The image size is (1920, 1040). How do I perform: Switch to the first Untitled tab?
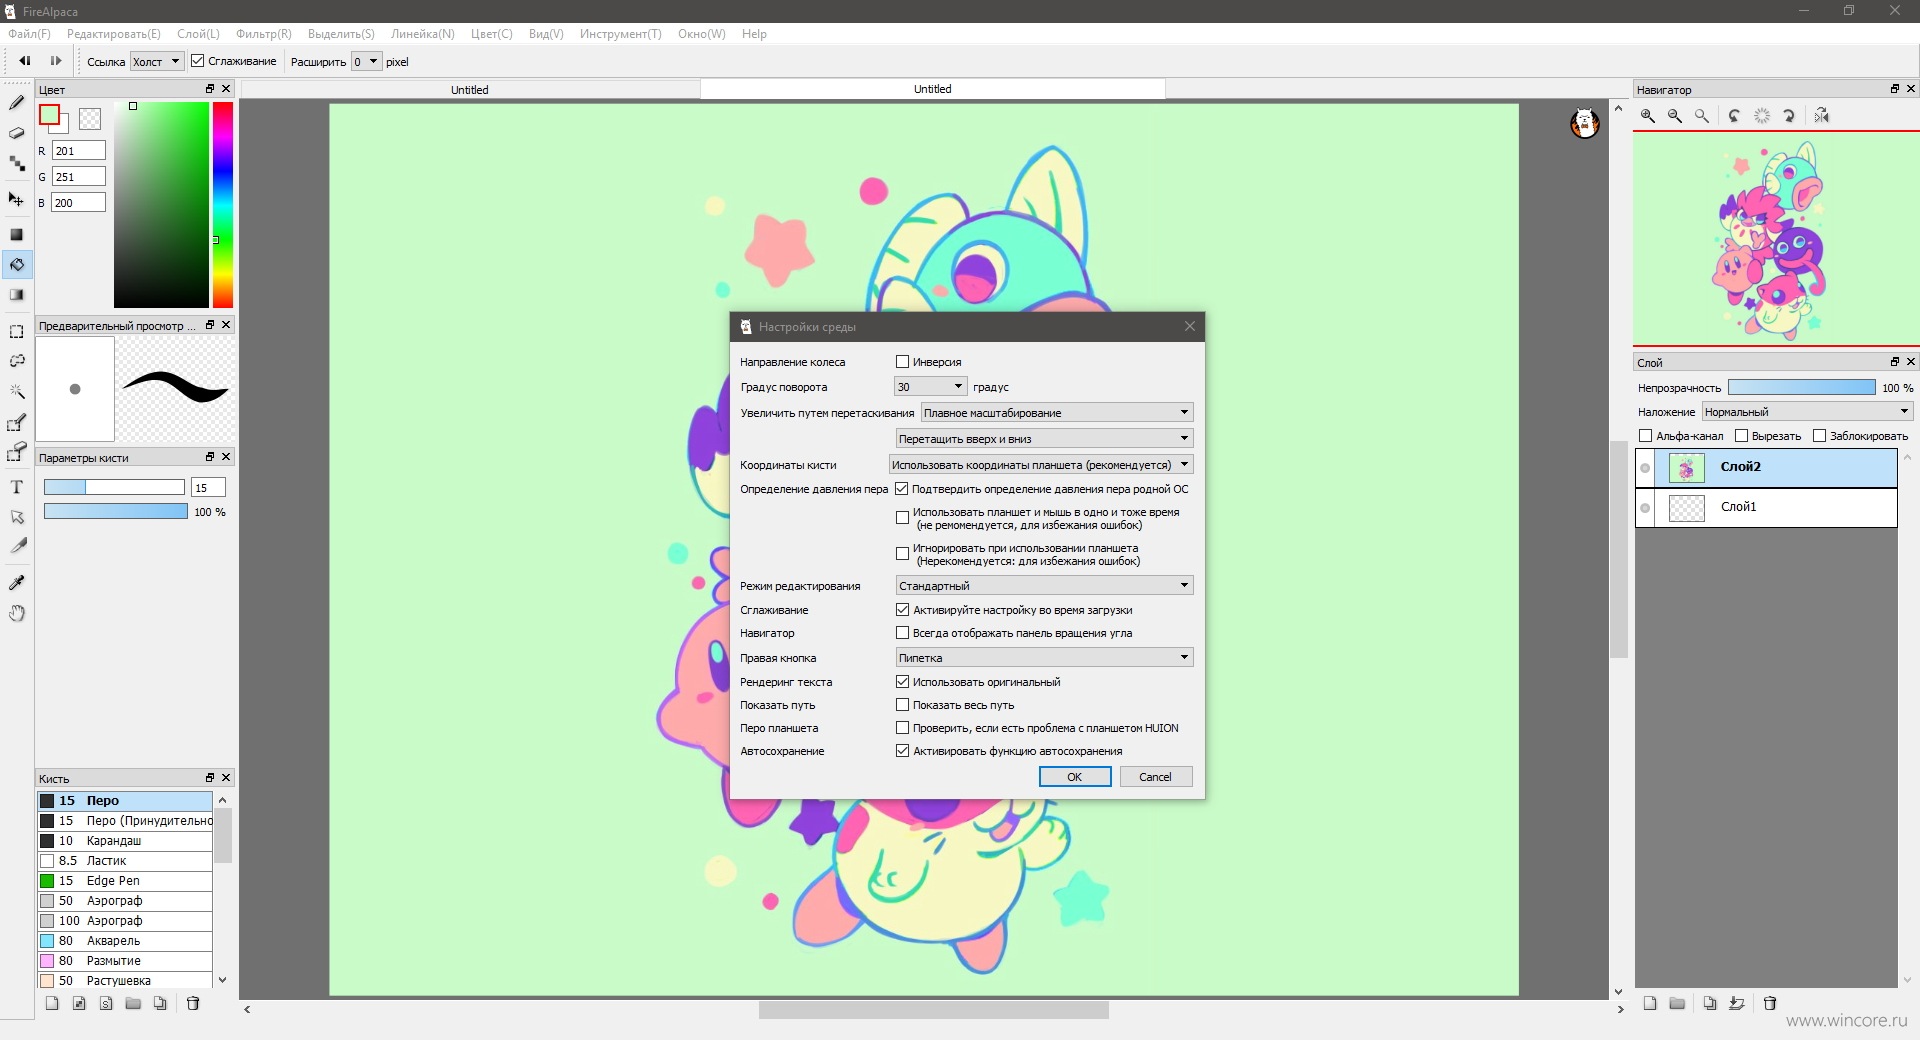(470, 90)
